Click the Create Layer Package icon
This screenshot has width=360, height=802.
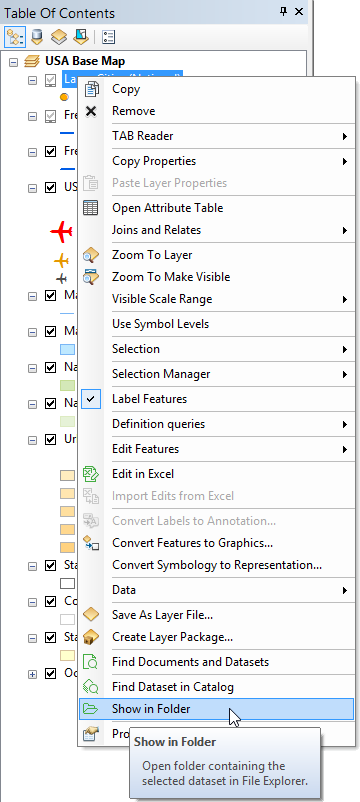coord(91,637)
